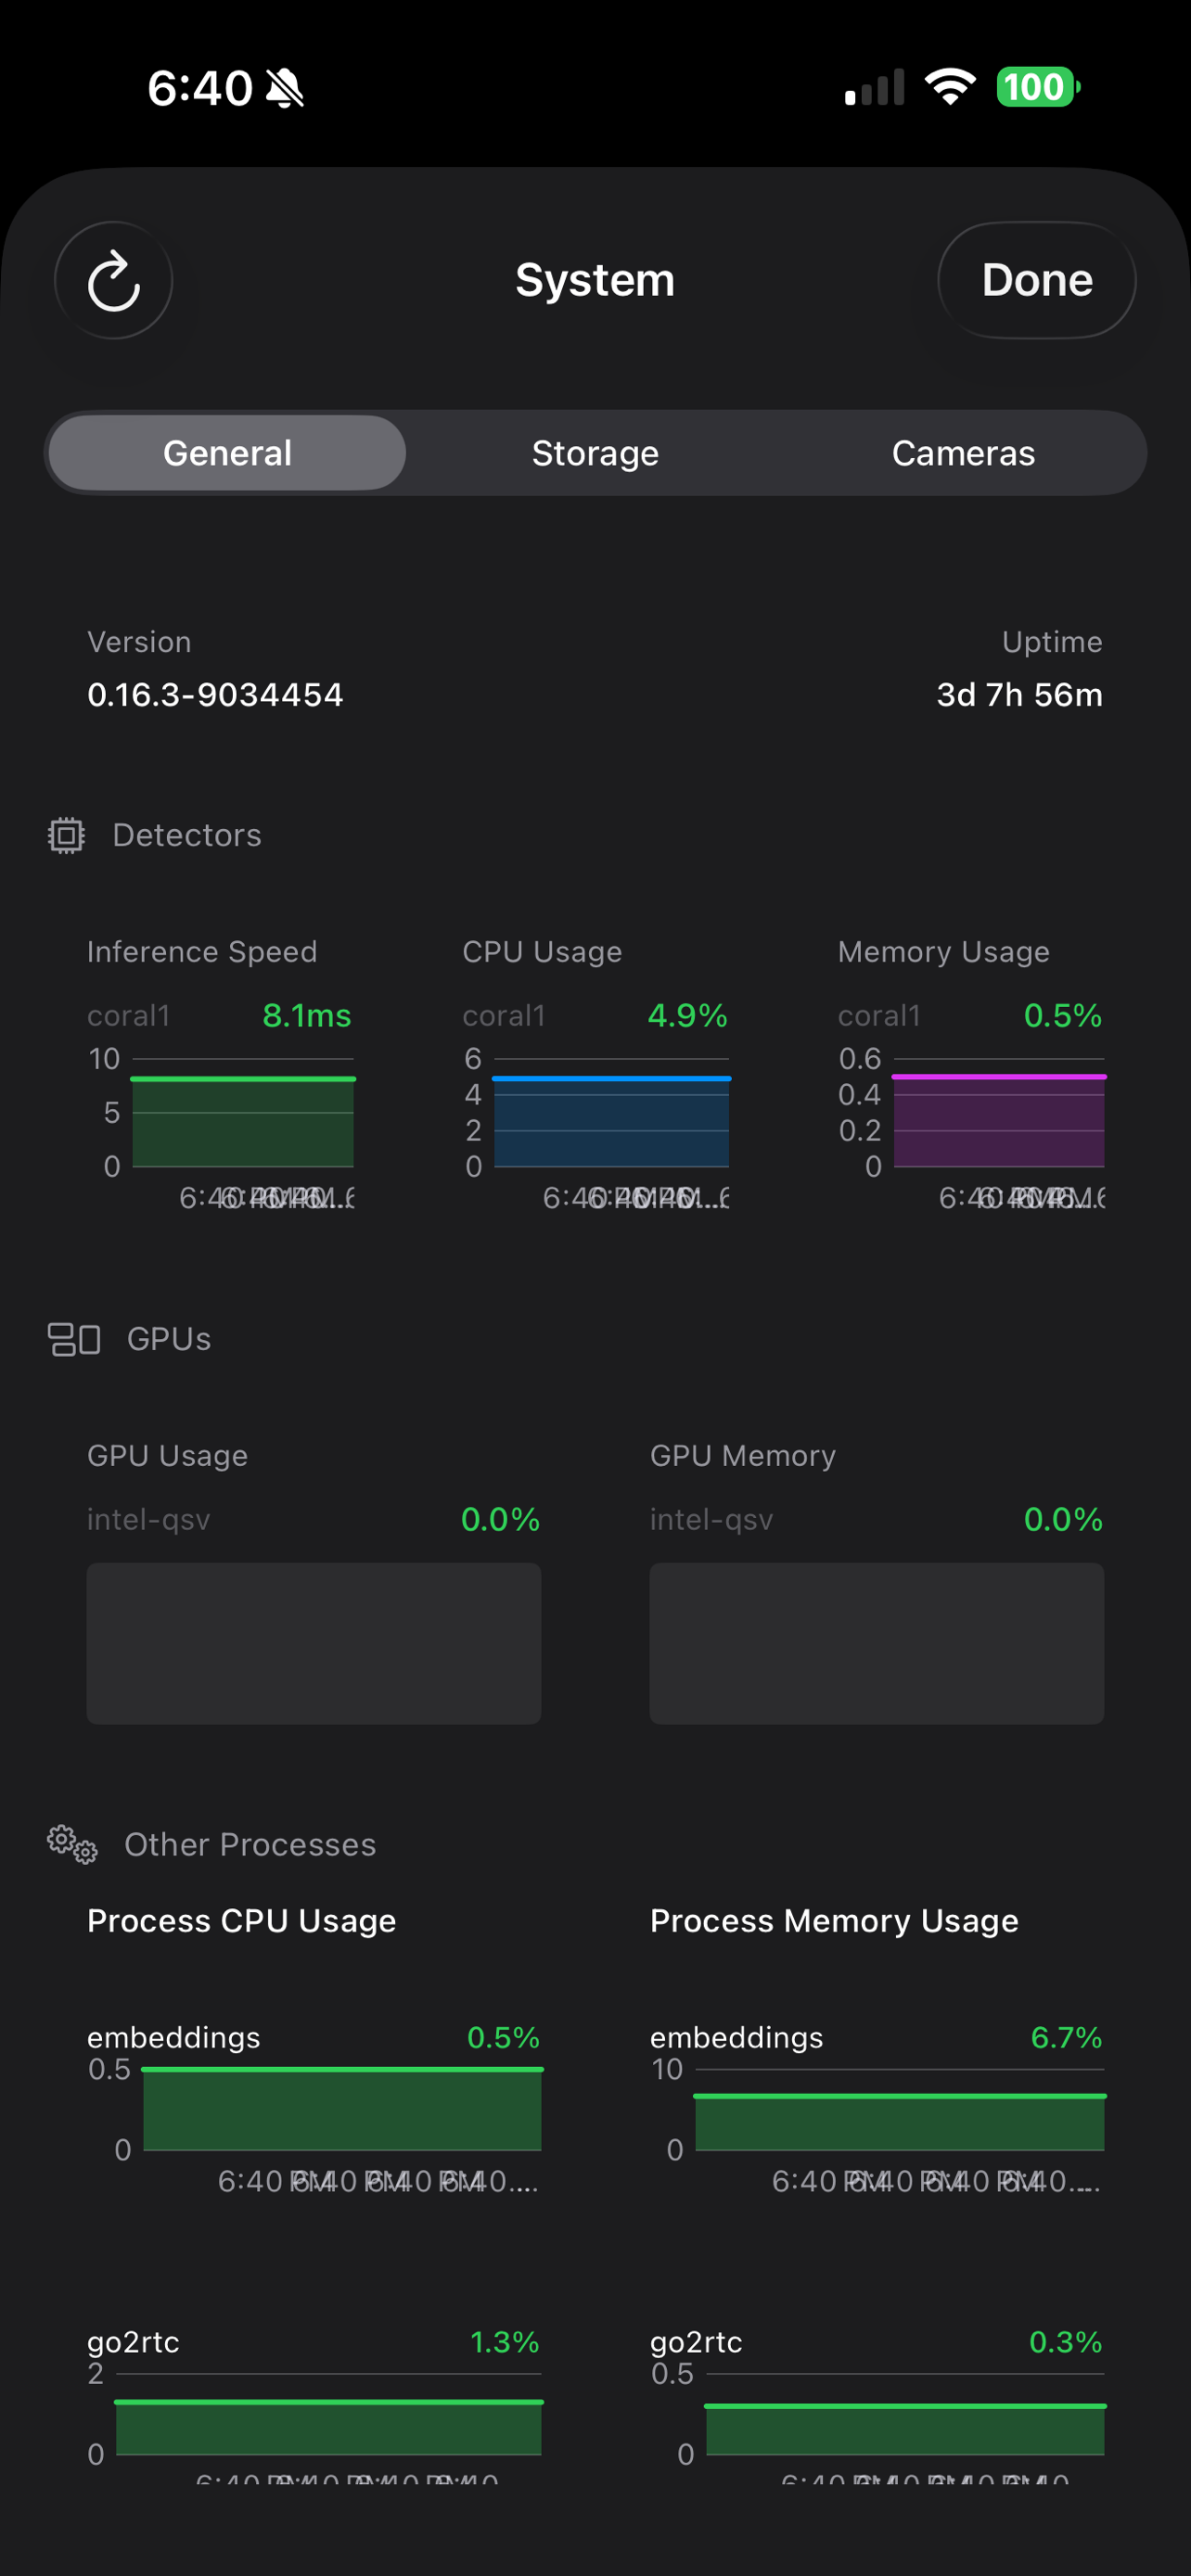Select the embeddings Process CPU chart
The image size is (1191, 2576).
pyautogui.click(x=343, y=2110)
